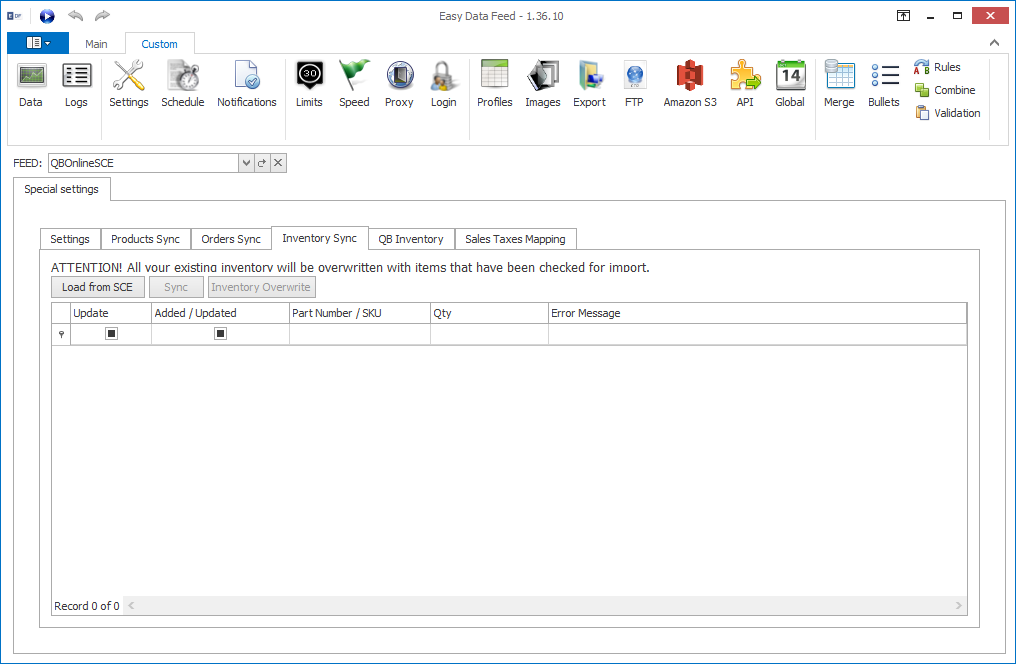This screenshot has width=1016, height=664.
Task: Toggle the Added / Updated filter checkbox
Action: [220, 334]
